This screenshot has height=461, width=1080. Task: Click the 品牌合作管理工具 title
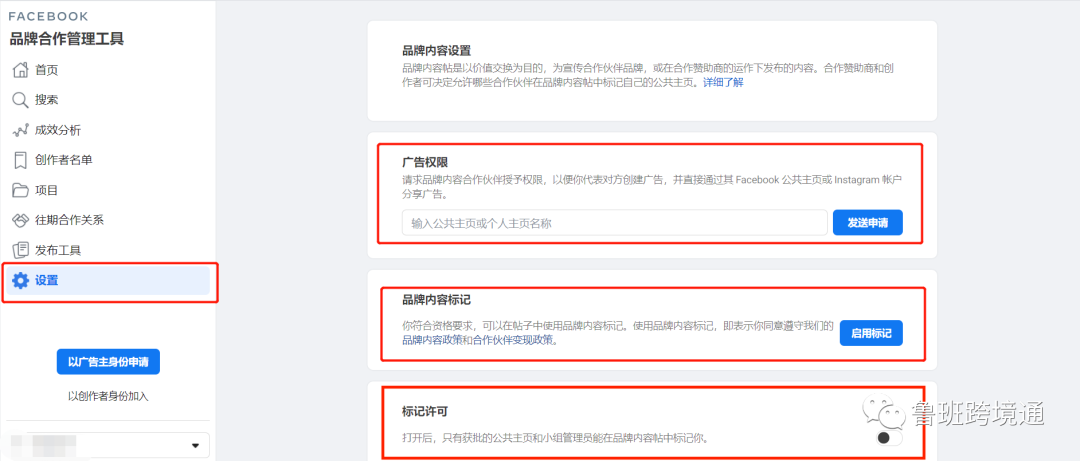pyautogui.click(x=67, y=39)
